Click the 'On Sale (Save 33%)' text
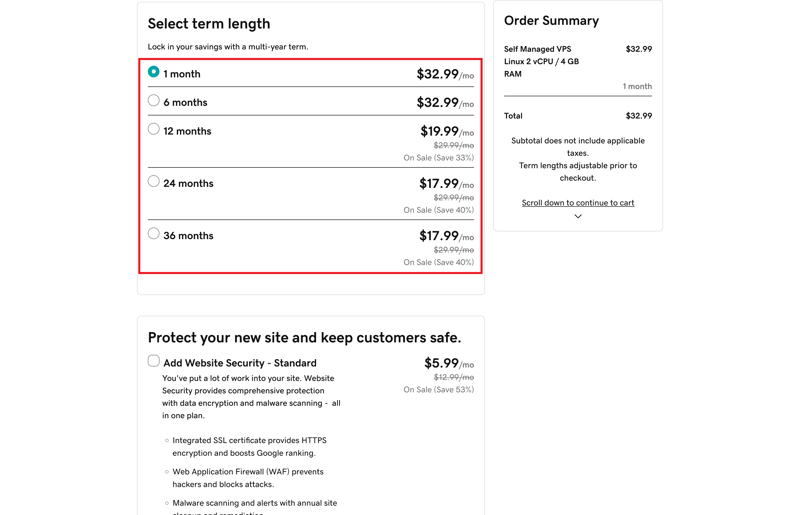Screen dimensions: 800x515 (438, 158)
